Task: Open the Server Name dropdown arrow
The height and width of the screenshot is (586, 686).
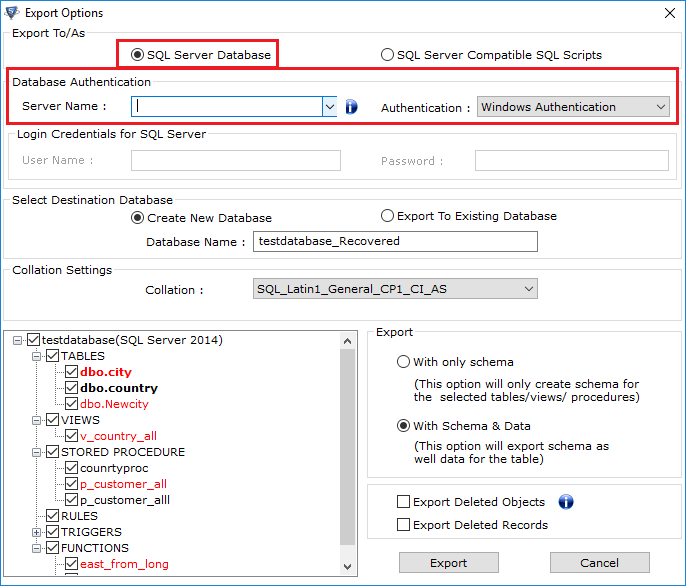Action: [330, 106]
